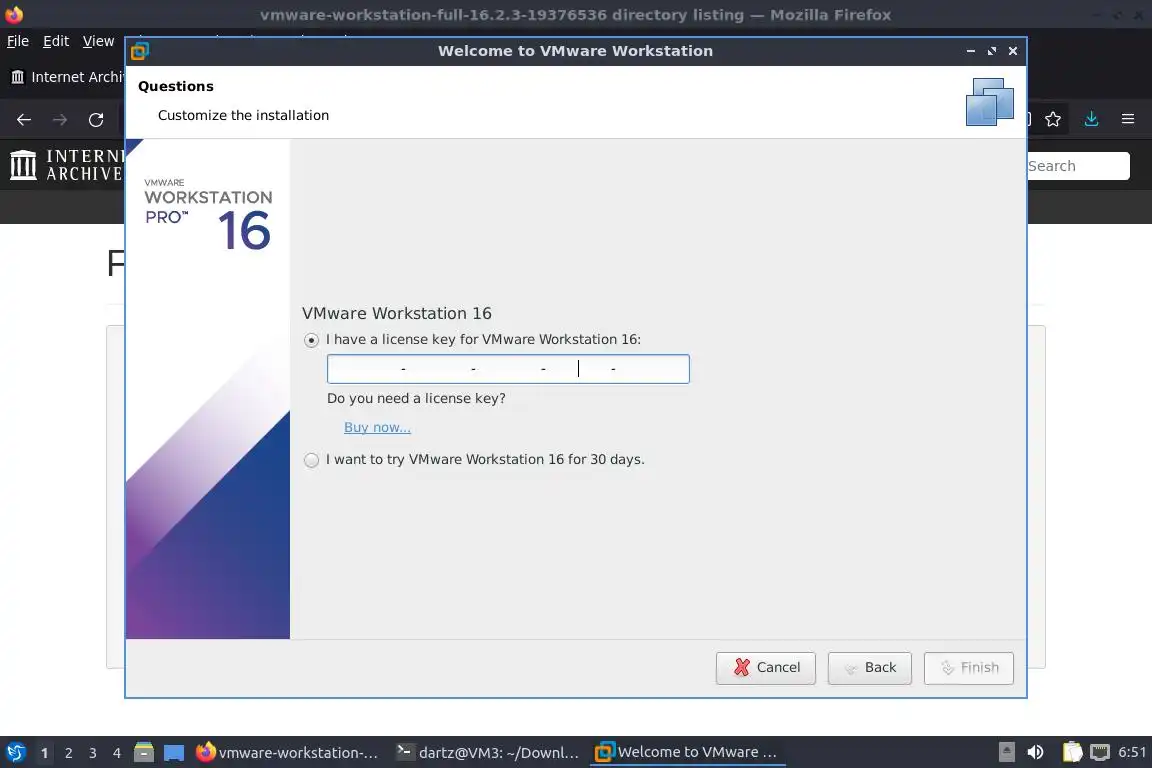Open the Buy now link
Viewport: 1152px width, 768px height.
(377, 427)
